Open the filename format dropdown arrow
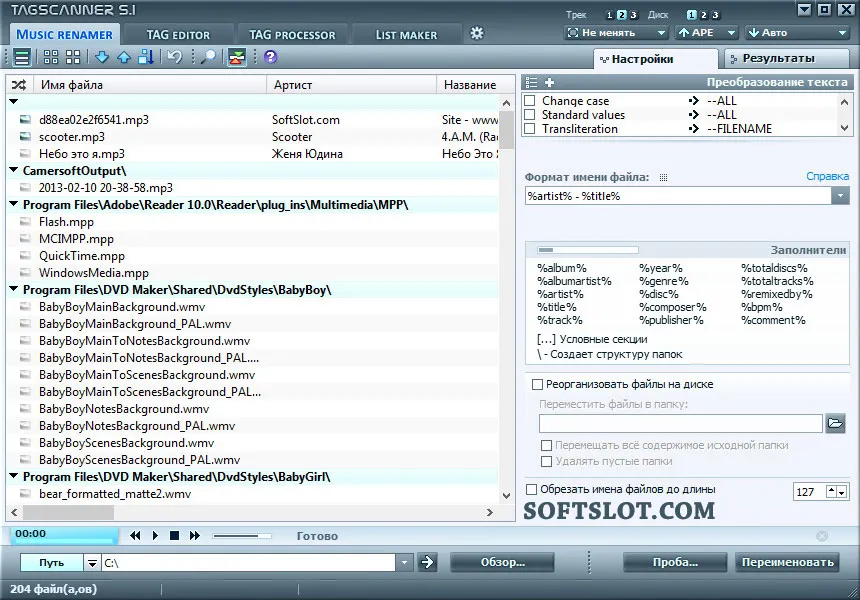This screenshot has height=600, width=860. click(x=840, y=196)
